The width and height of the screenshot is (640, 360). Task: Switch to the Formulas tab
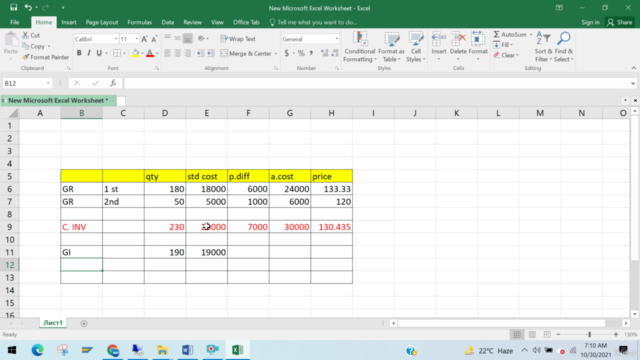[x=139, y=22]
